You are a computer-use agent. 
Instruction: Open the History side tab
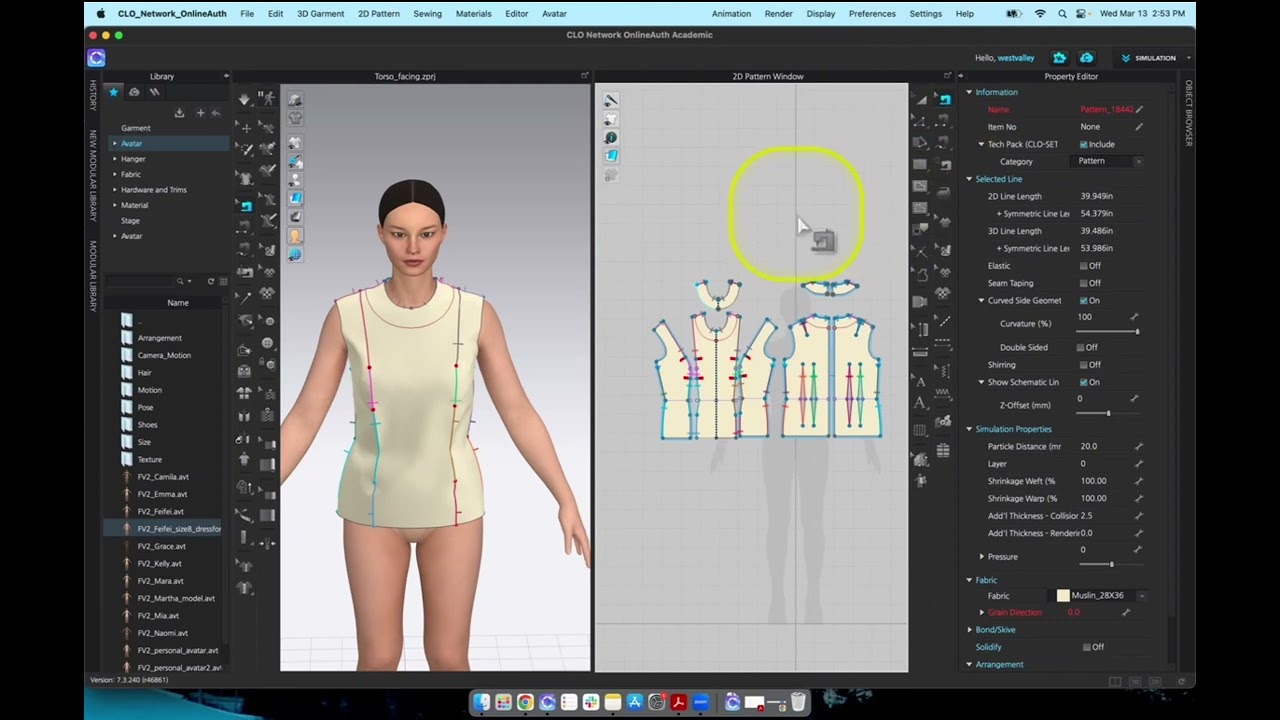point(93,96)
